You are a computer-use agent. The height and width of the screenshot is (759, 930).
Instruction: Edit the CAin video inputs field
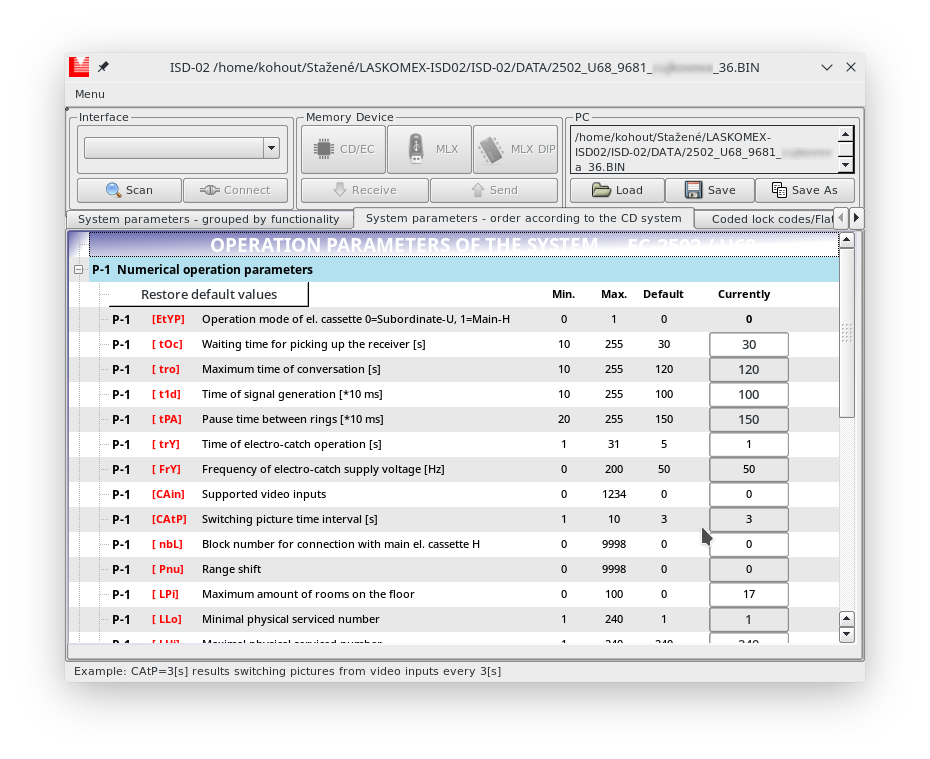pyautogui.click(x=749, y=494)
